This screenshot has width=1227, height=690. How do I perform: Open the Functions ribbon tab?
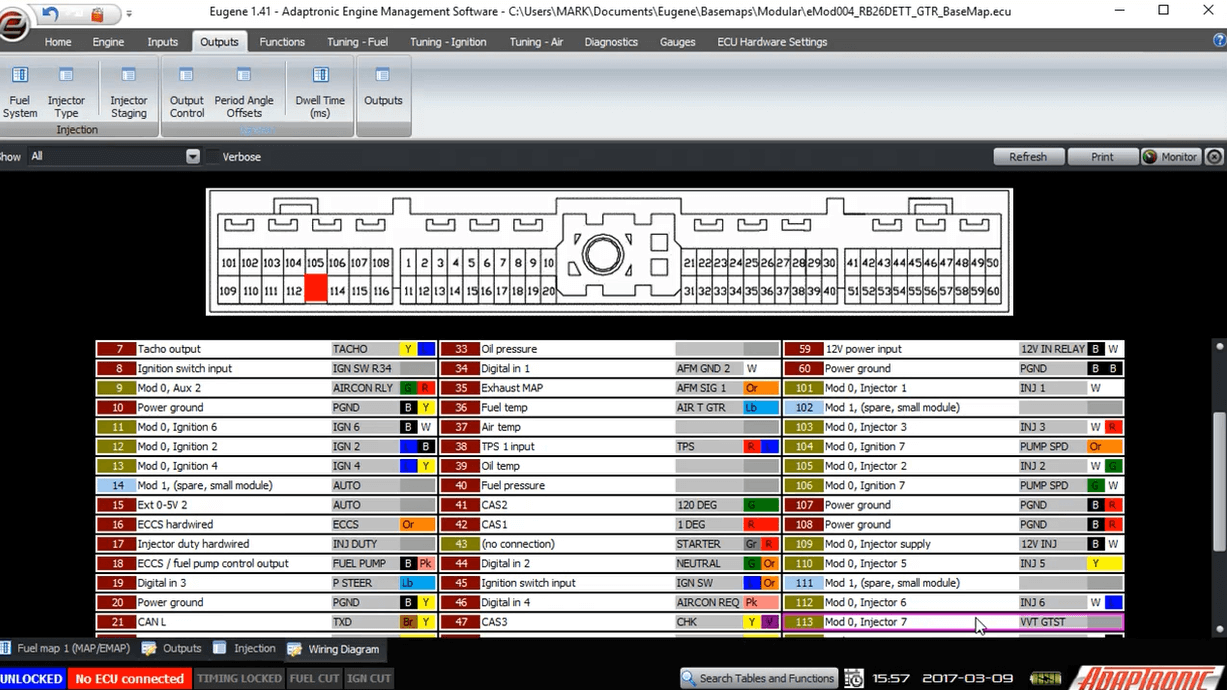click(x=282, y=42)
